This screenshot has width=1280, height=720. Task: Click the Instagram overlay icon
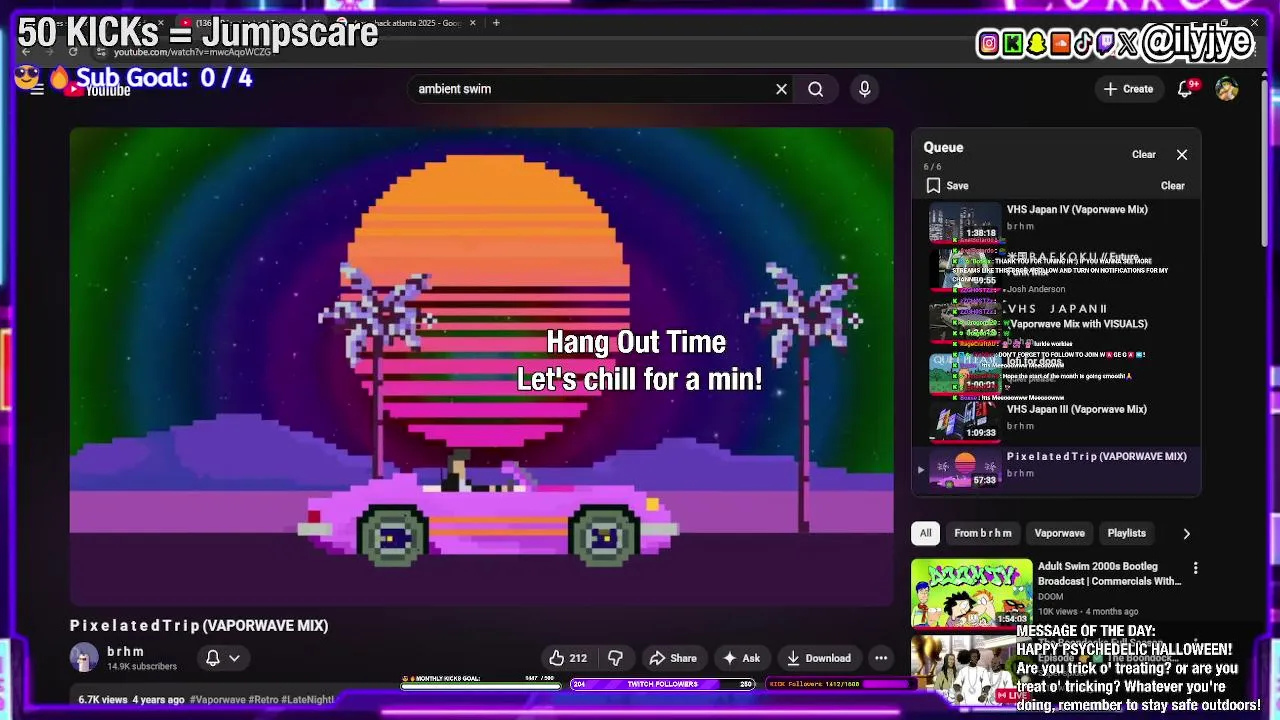pyautogui.click(x=989, y=43)
